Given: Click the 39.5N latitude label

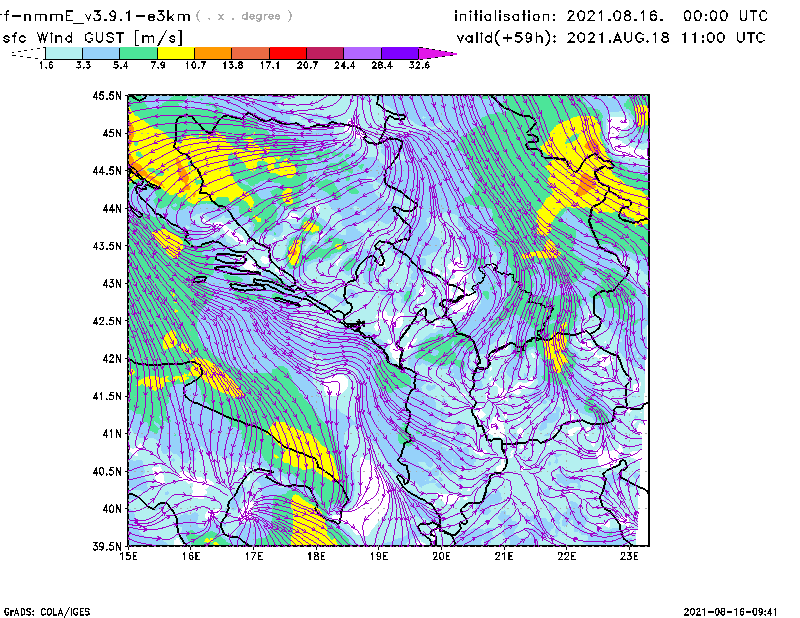Looking at the screenshot, I should (x=107, y=546).
